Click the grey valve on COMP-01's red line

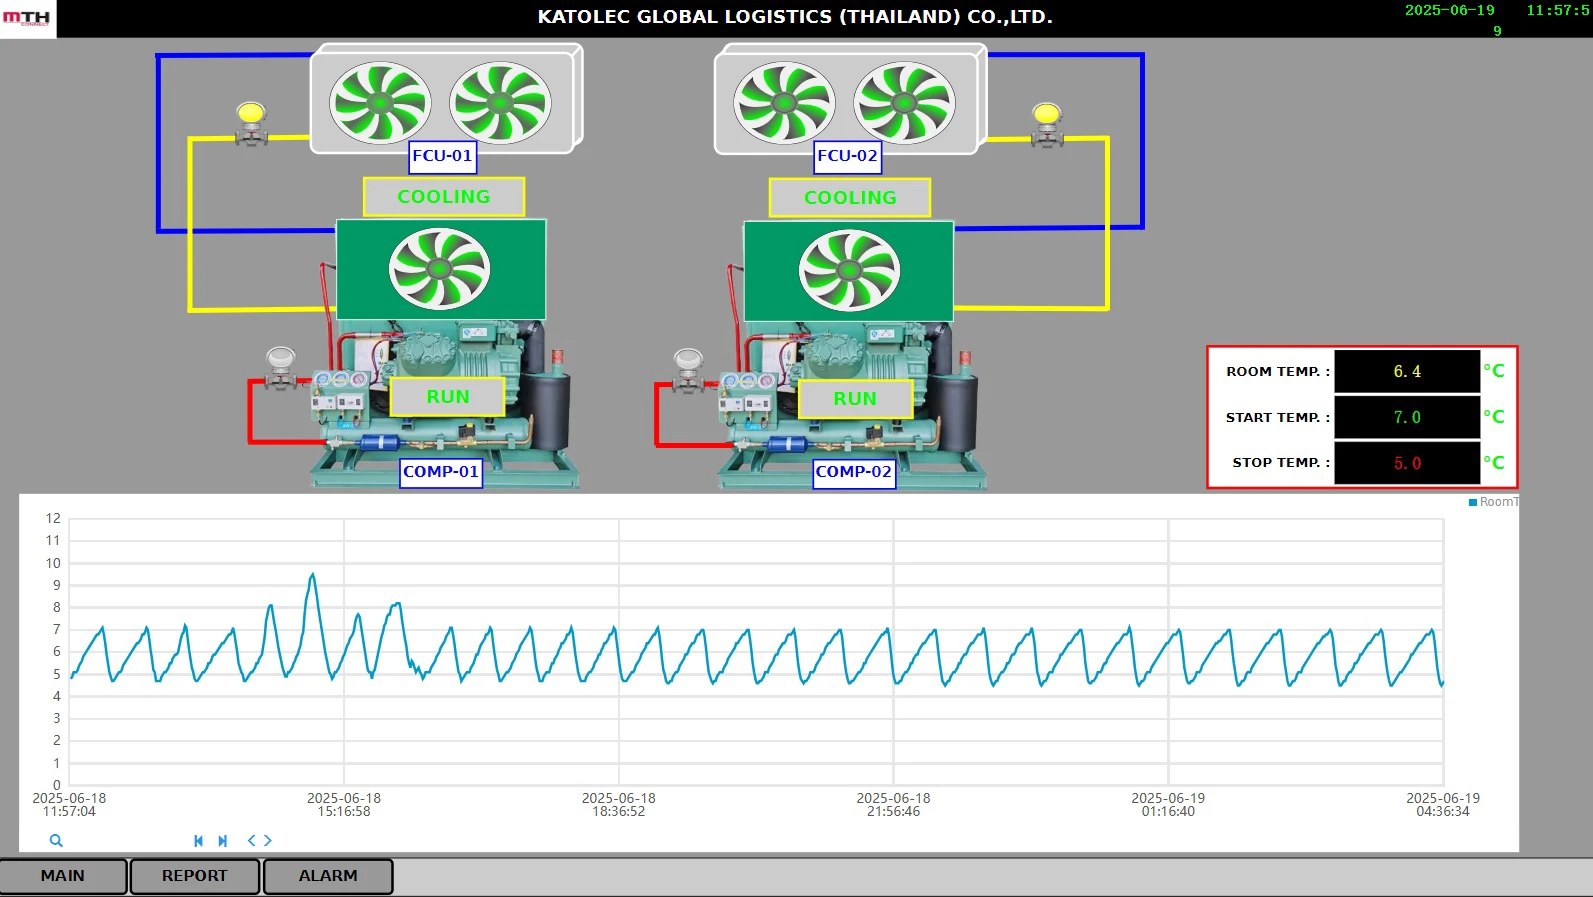coord(281,368)
